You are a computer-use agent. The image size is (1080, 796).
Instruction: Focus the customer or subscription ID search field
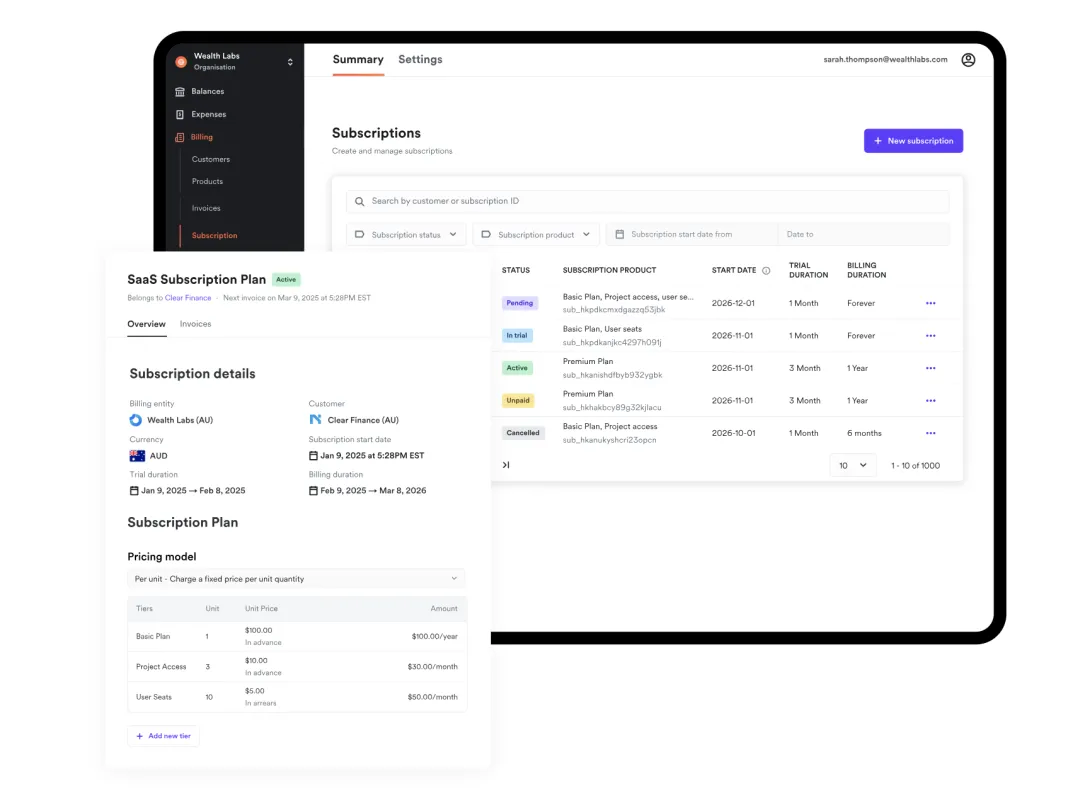click(647, 201)
